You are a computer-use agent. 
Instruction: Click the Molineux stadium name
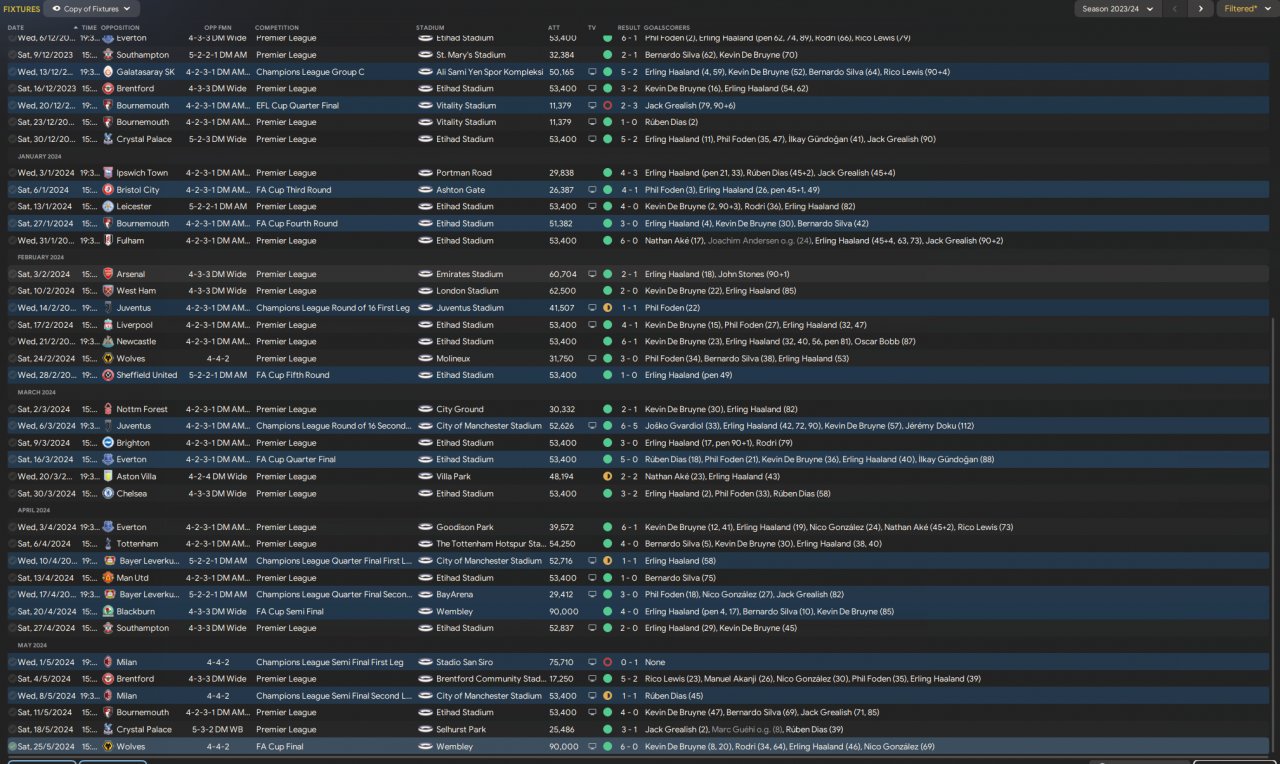point(455,359)
